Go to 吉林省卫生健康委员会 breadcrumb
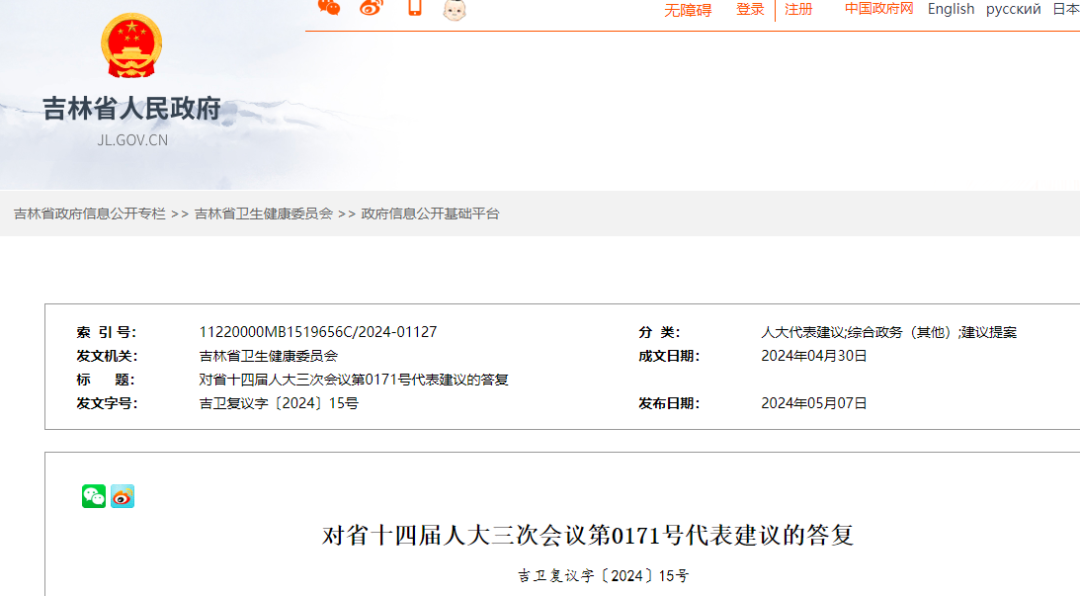 click(x=264, y=214)
